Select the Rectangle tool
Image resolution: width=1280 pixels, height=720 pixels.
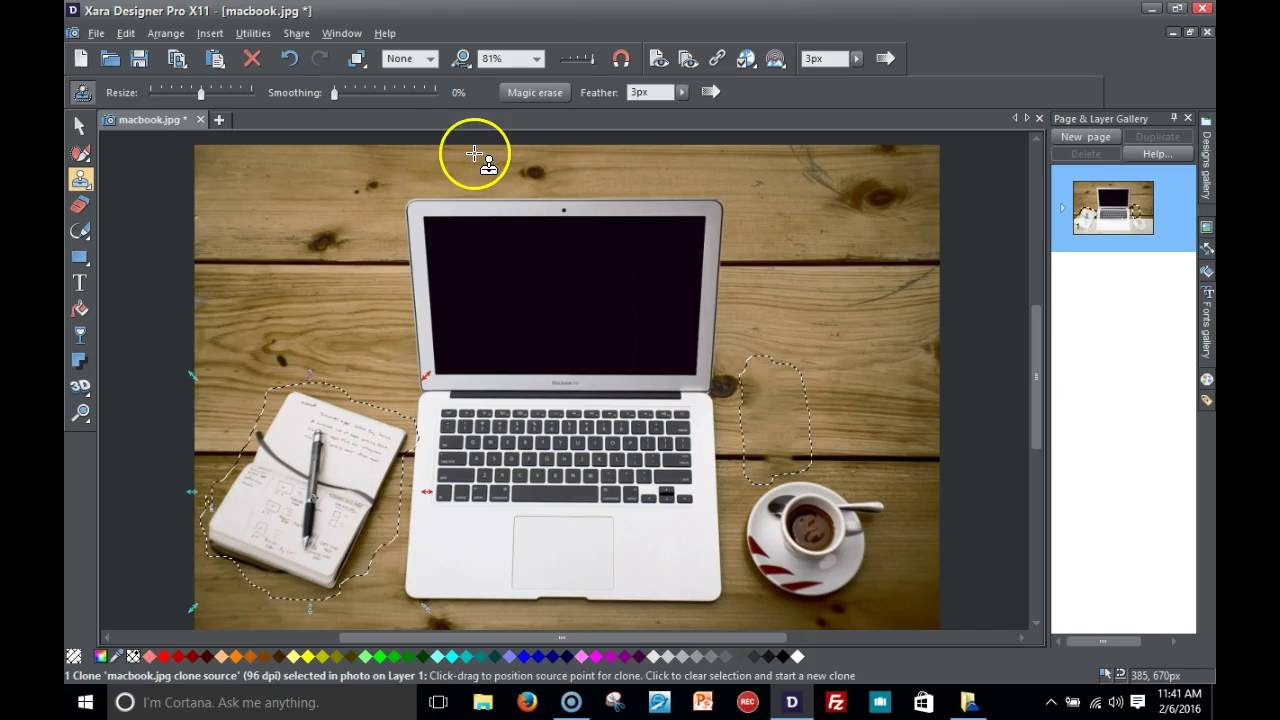[80, 257]
